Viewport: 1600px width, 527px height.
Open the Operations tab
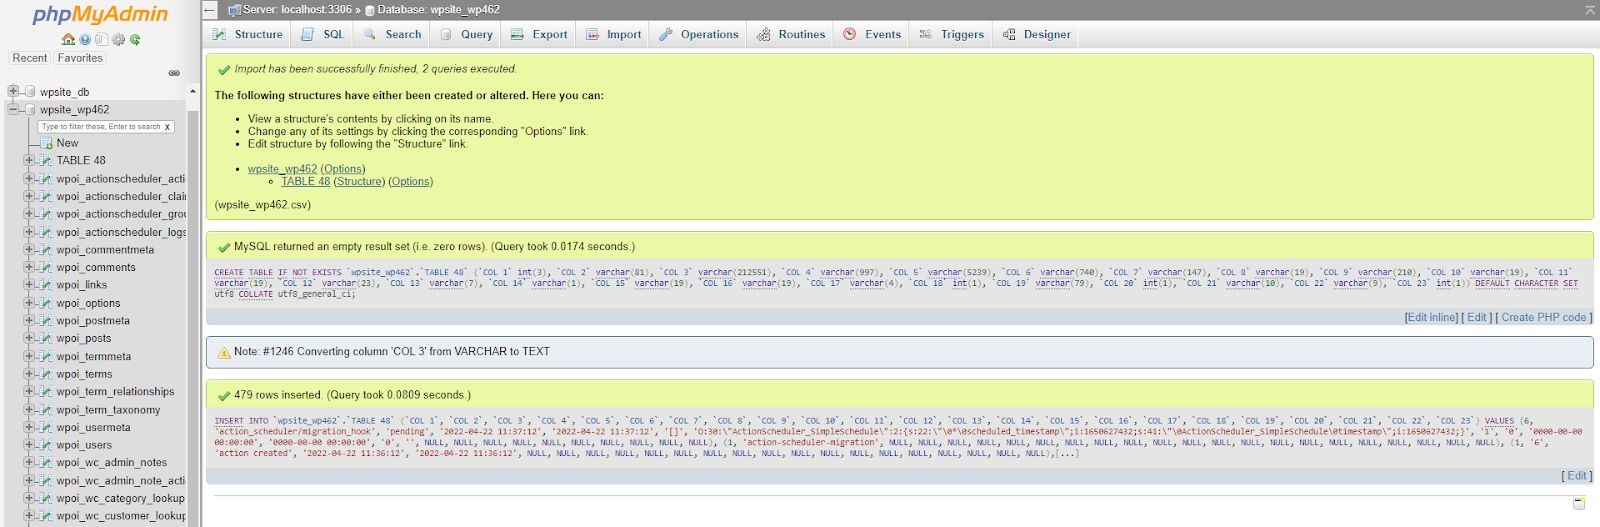click(699, 34)
